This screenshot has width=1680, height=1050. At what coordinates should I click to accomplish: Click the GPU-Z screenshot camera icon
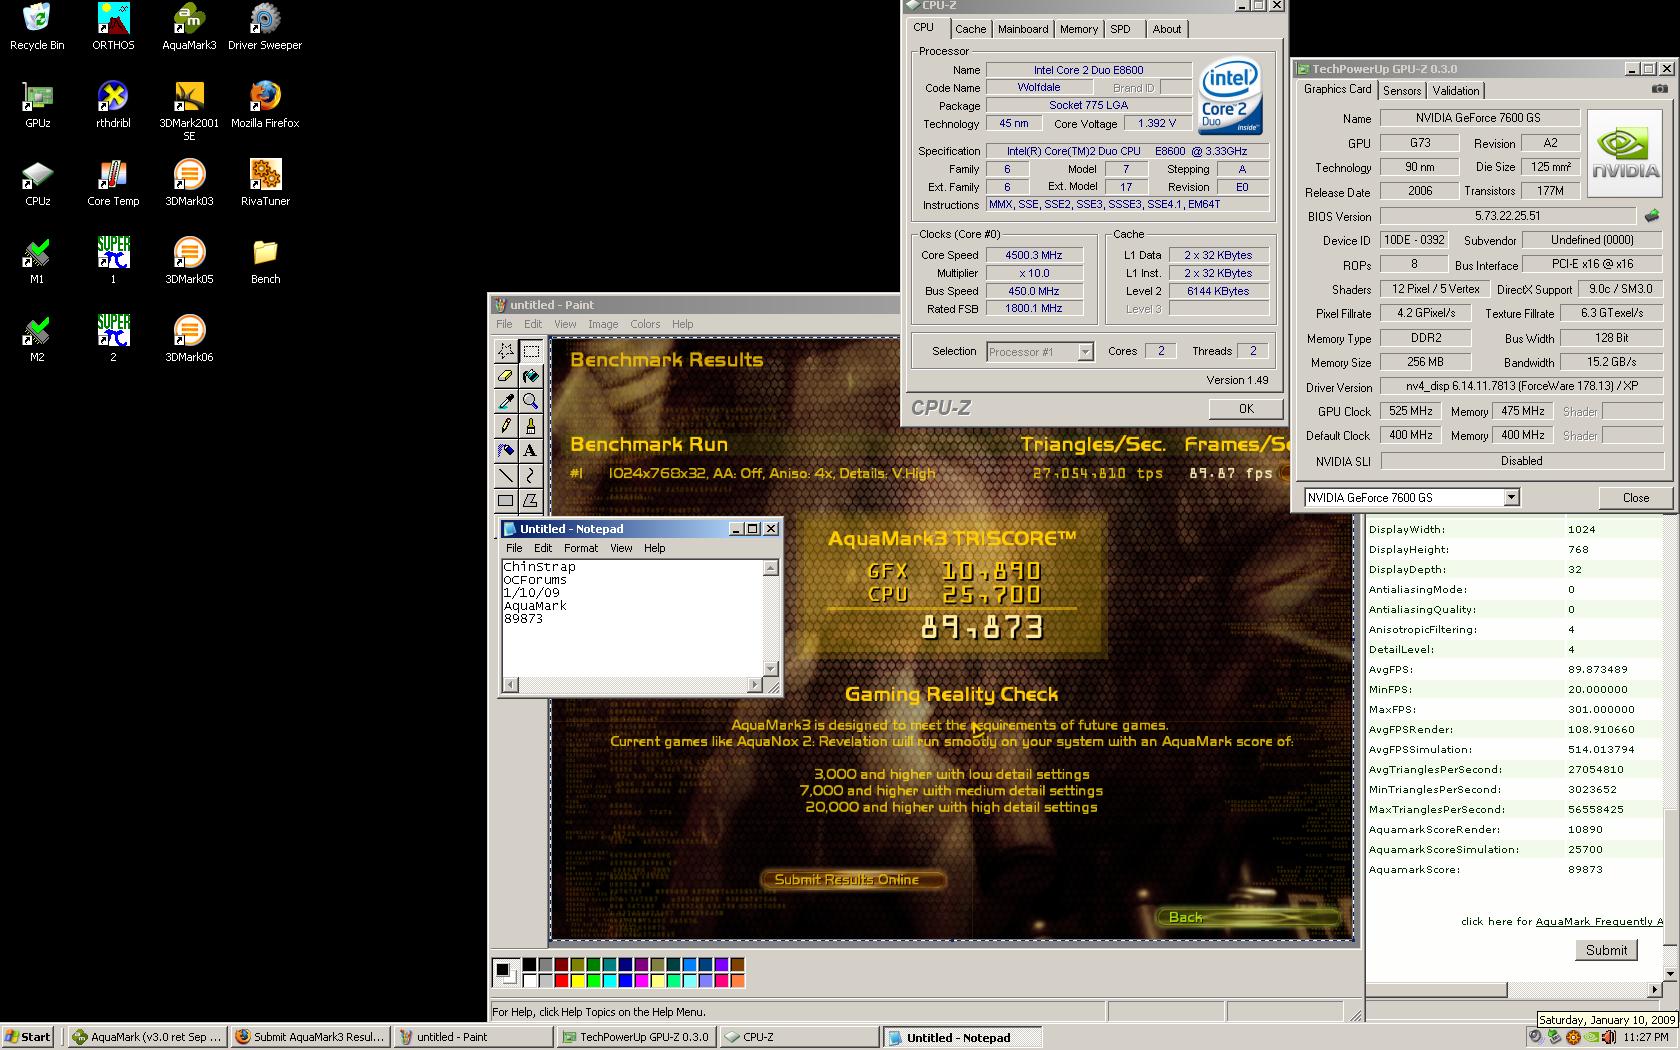[x=1659, y=89]
